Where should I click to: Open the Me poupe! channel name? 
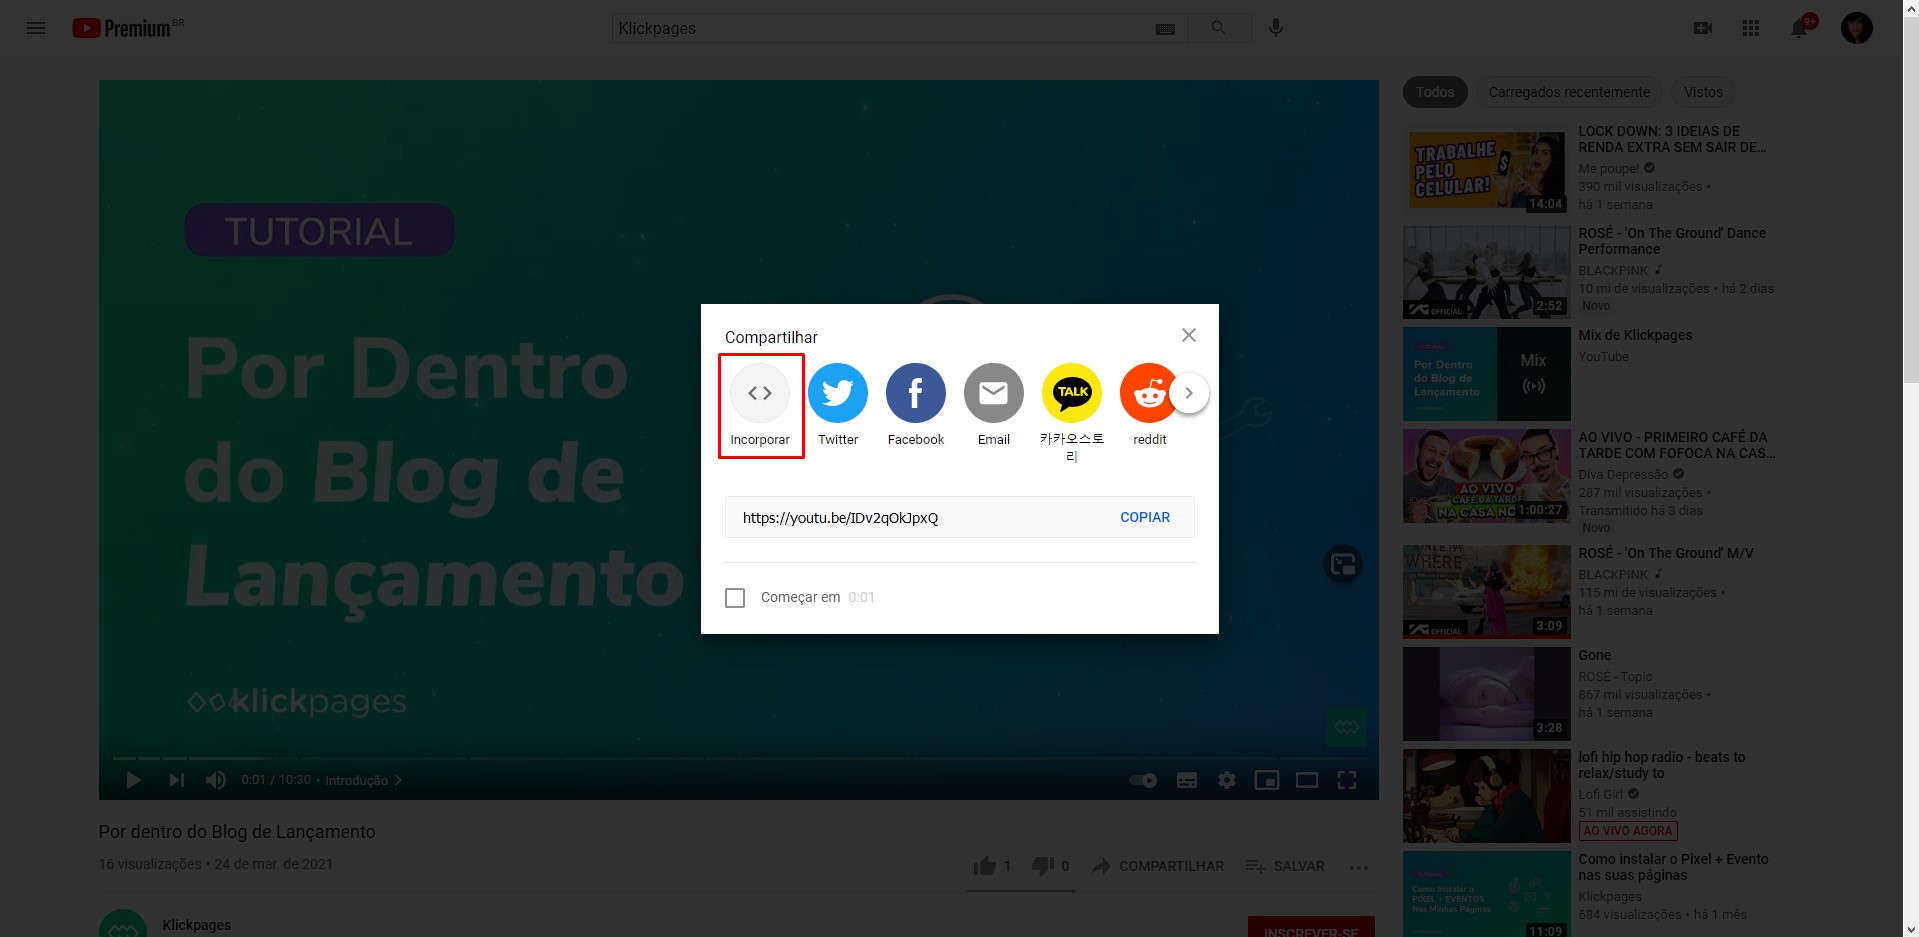pos(1608,169)
